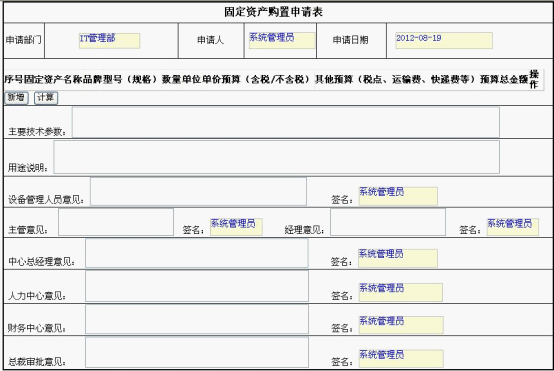Click the 单位 column header
The image size is (554, 371).
(191, 79)
